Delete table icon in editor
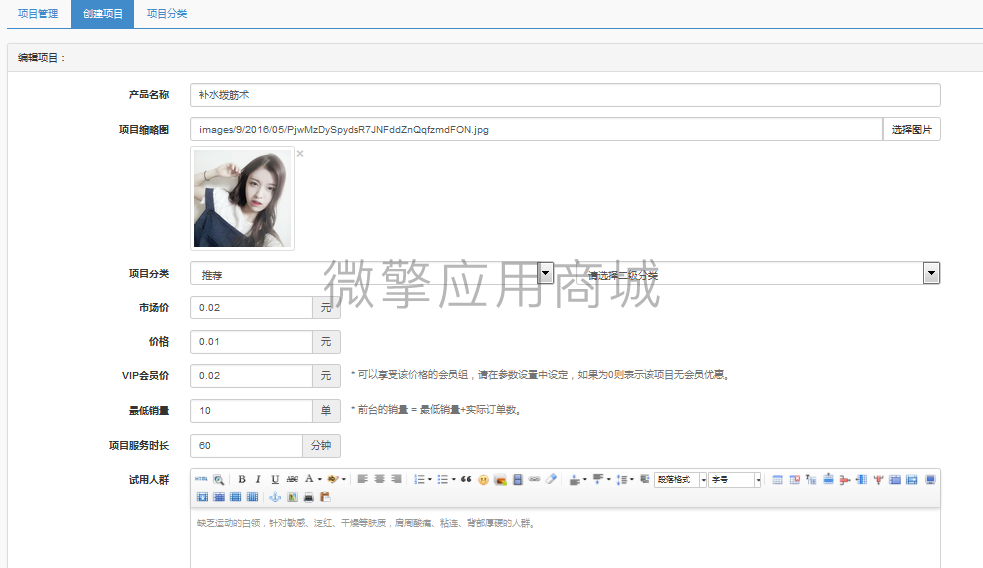The image size is (983, 568). tap(794, 480)
